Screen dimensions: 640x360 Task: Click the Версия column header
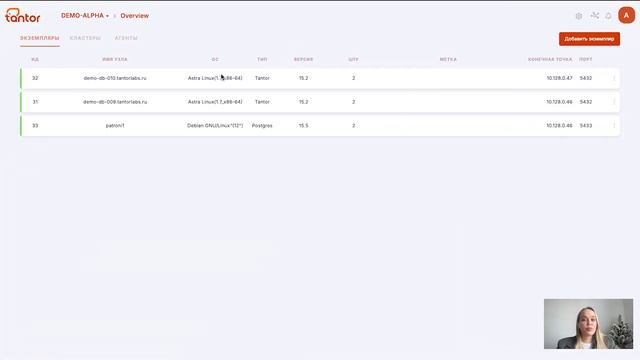tap(303, 59)
